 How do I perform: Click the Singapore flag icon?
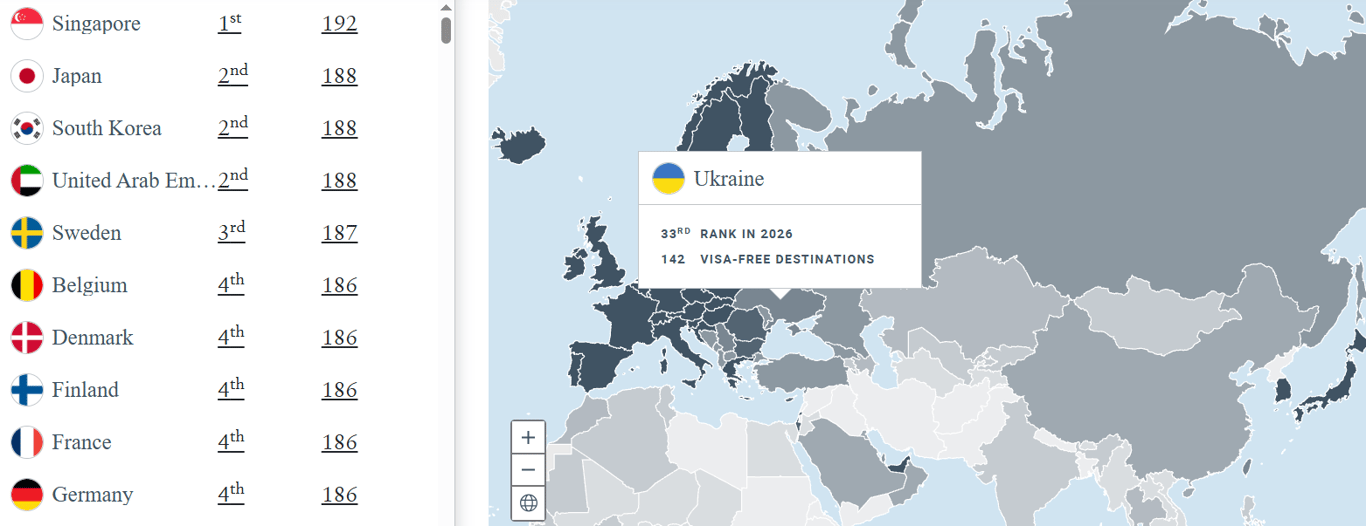click(x=27, y=24)
